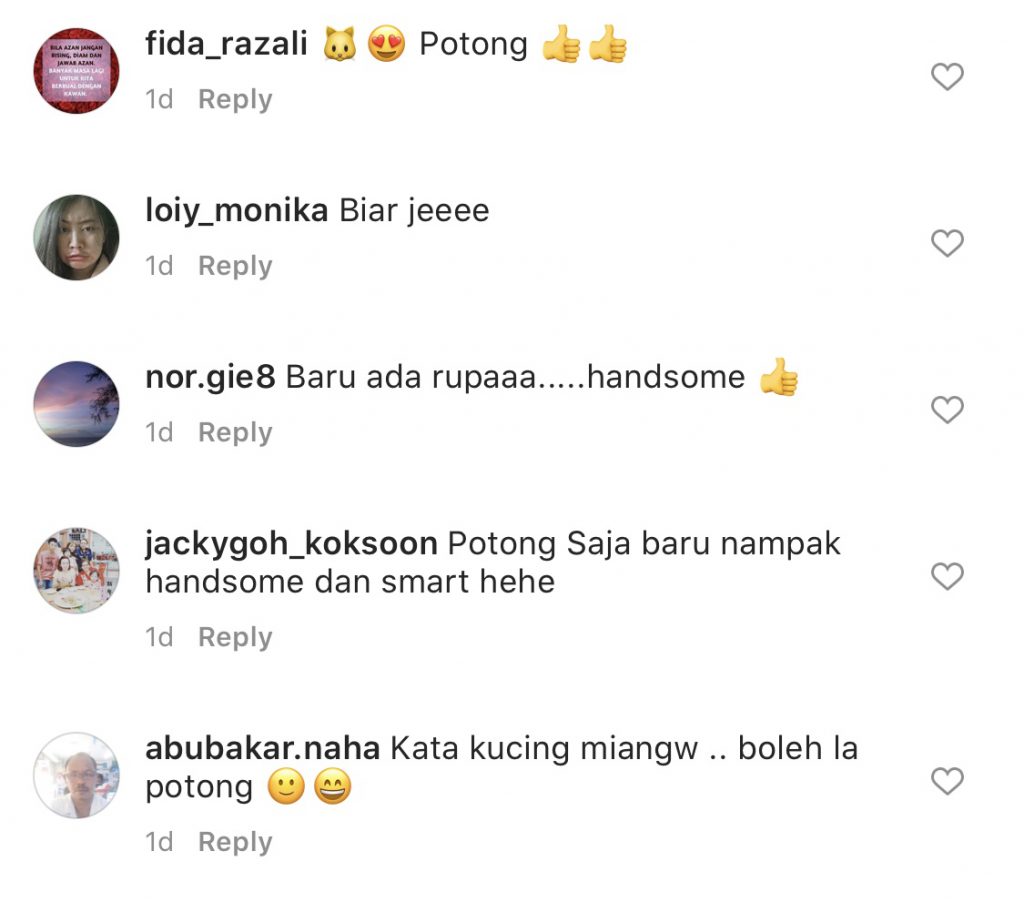This screenshot has height=902, width=1024.
Task: Visit loiy_monika's profile via username
Action: coord(236,211)
